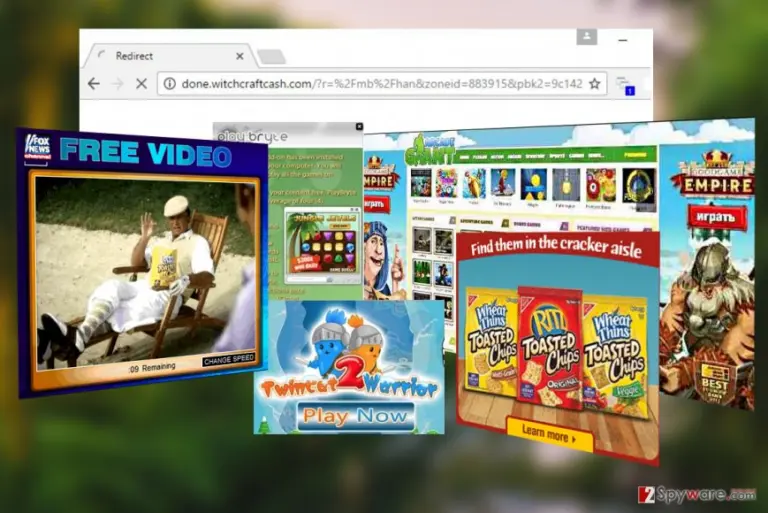768x513 pixels.
Task: Click the red Играть button on right Empire ad
Action: (716, 217)
